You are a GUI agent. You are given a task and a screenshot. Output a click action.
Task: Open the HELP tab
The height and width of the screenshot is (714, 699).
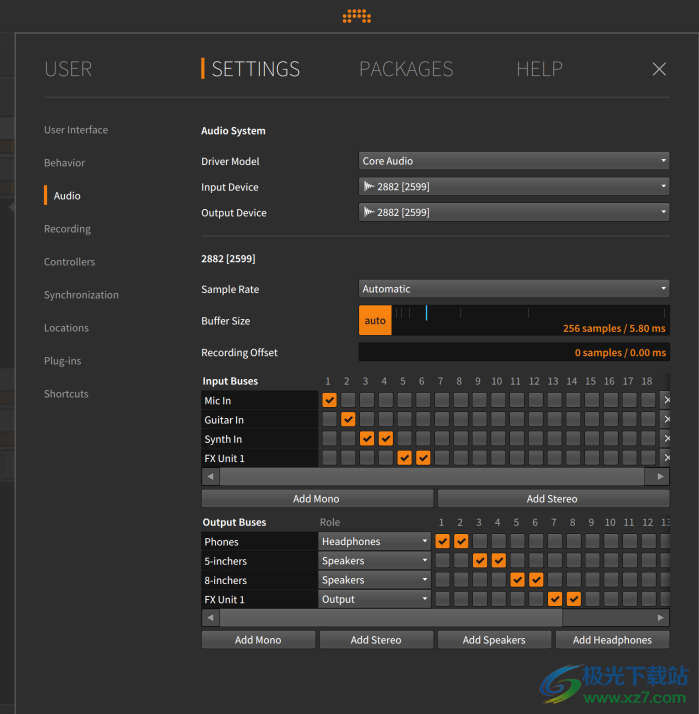click(x=539, y=69)
